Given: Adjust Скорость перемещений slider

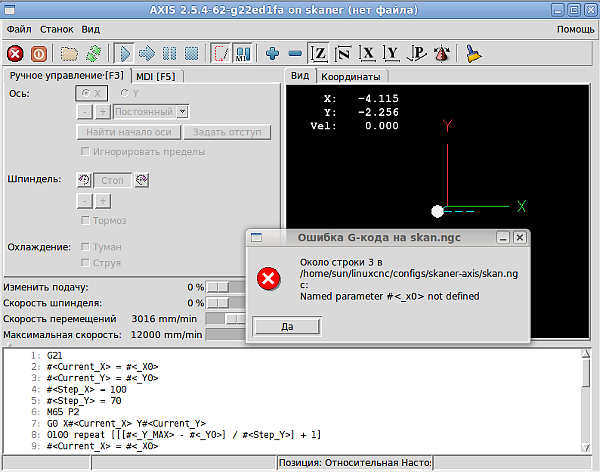Looking at the screenshot, I should [x=236, y=319].
